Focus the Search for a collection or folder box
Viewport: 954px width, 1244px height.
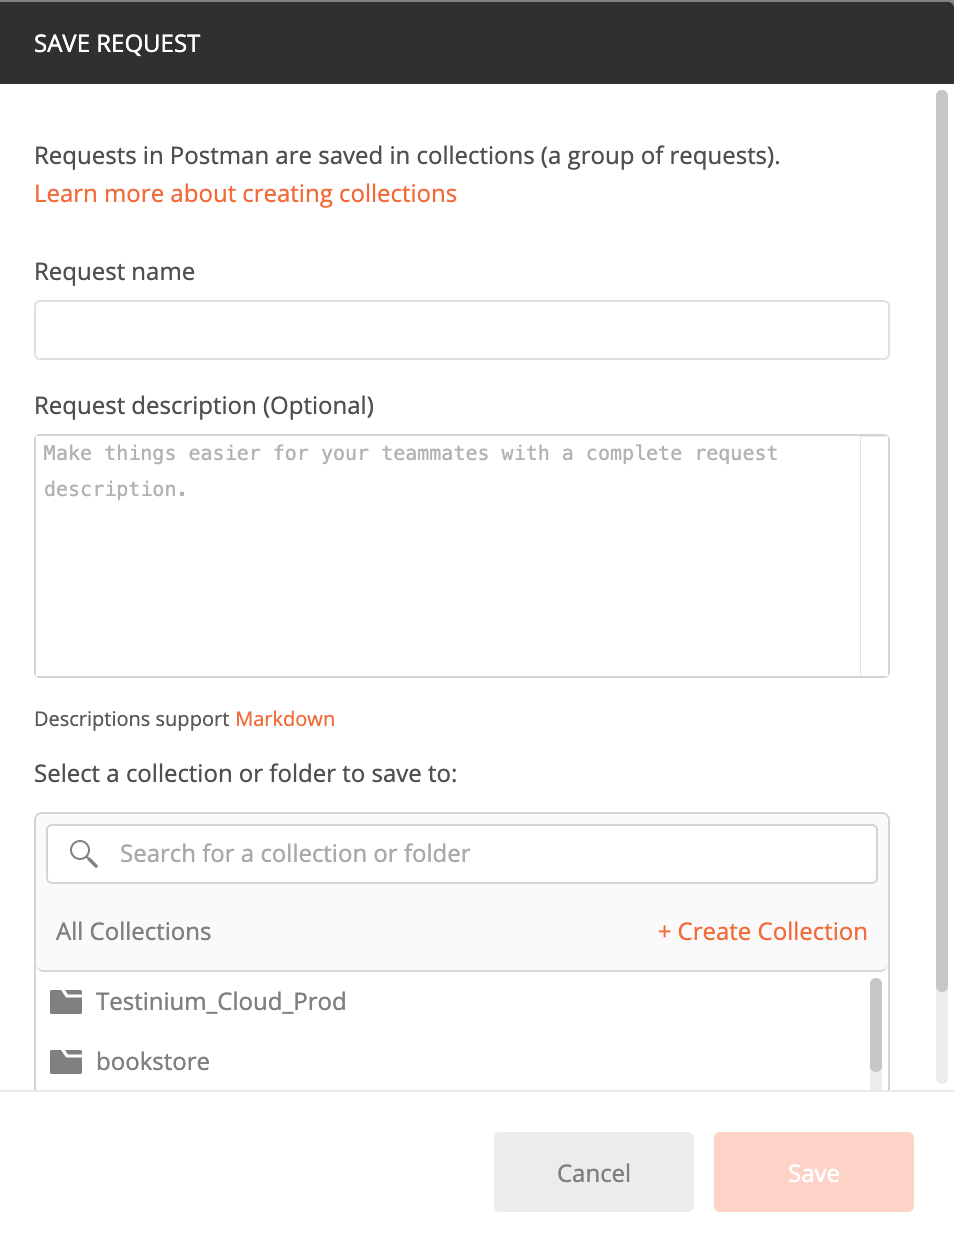pos(462,854)
